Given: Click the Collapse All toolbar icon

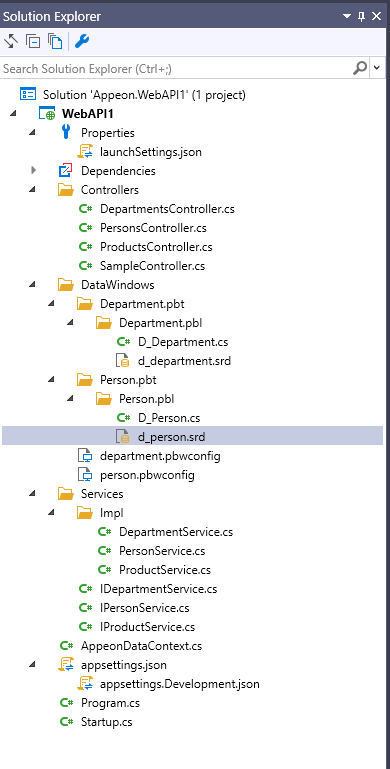Looking at the screenshot, I should (x=33, y=41).
